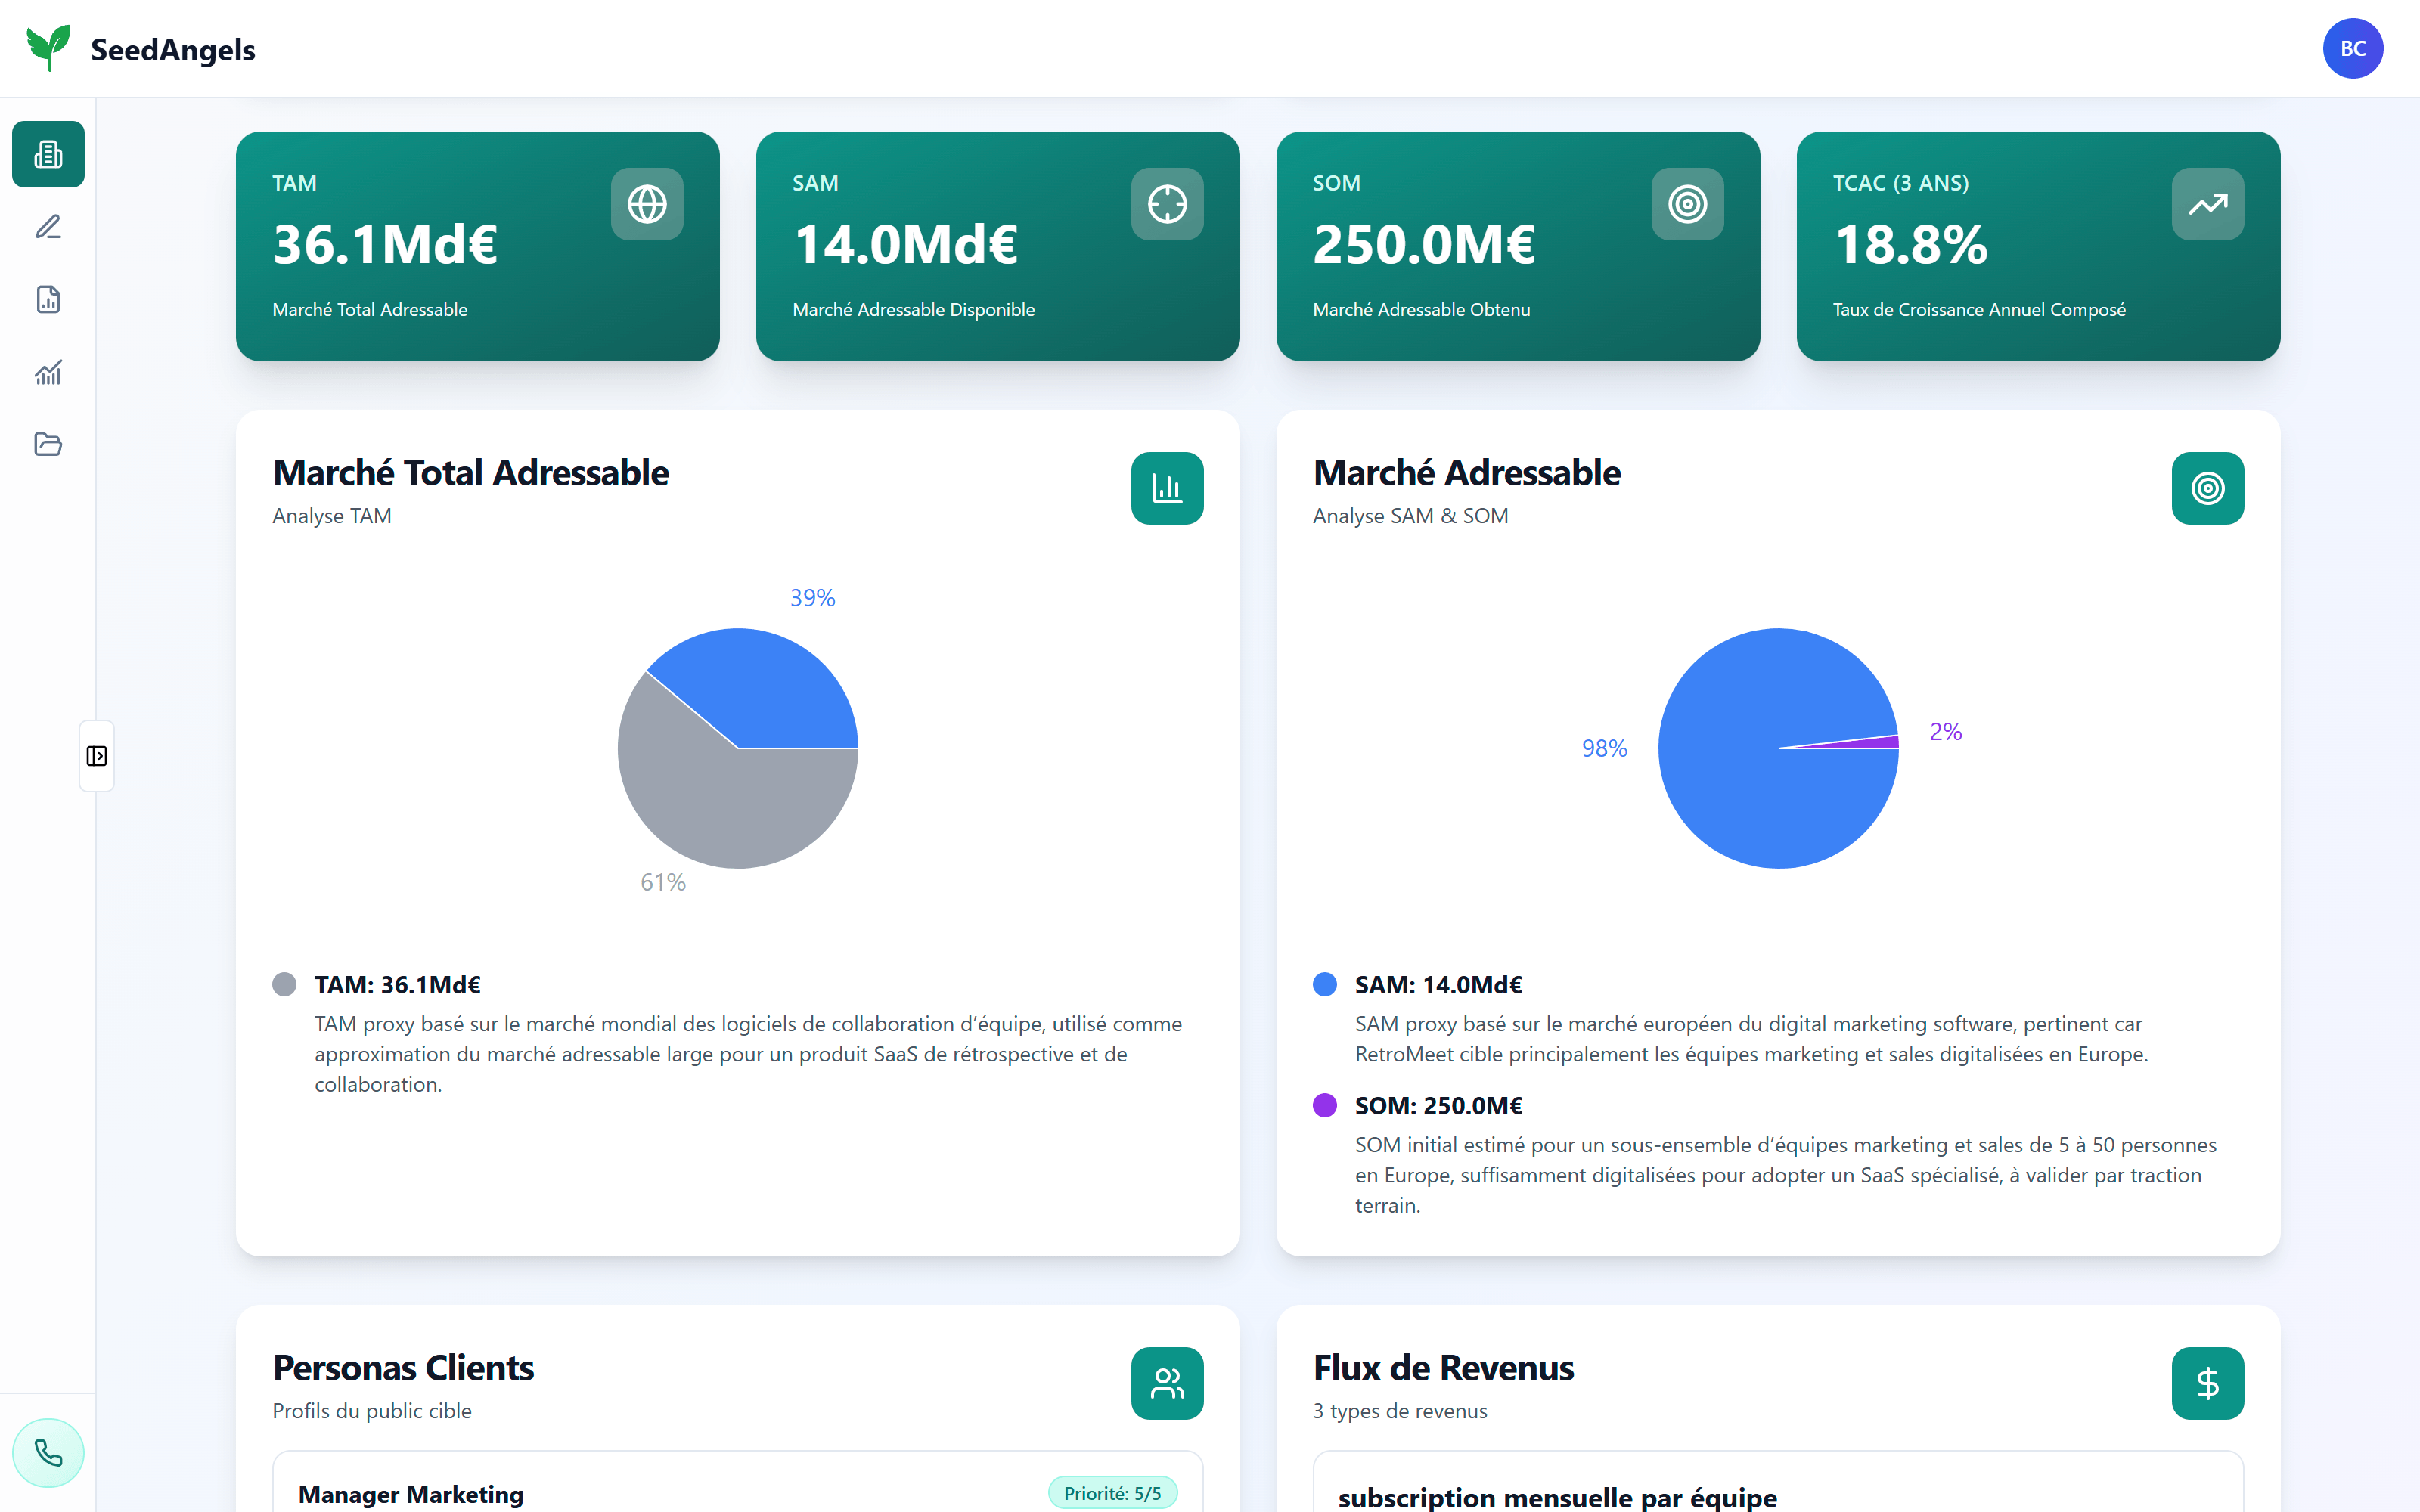Open the pencil edit sidebar icon
Screen dimensions: 2420x1512
48,227
